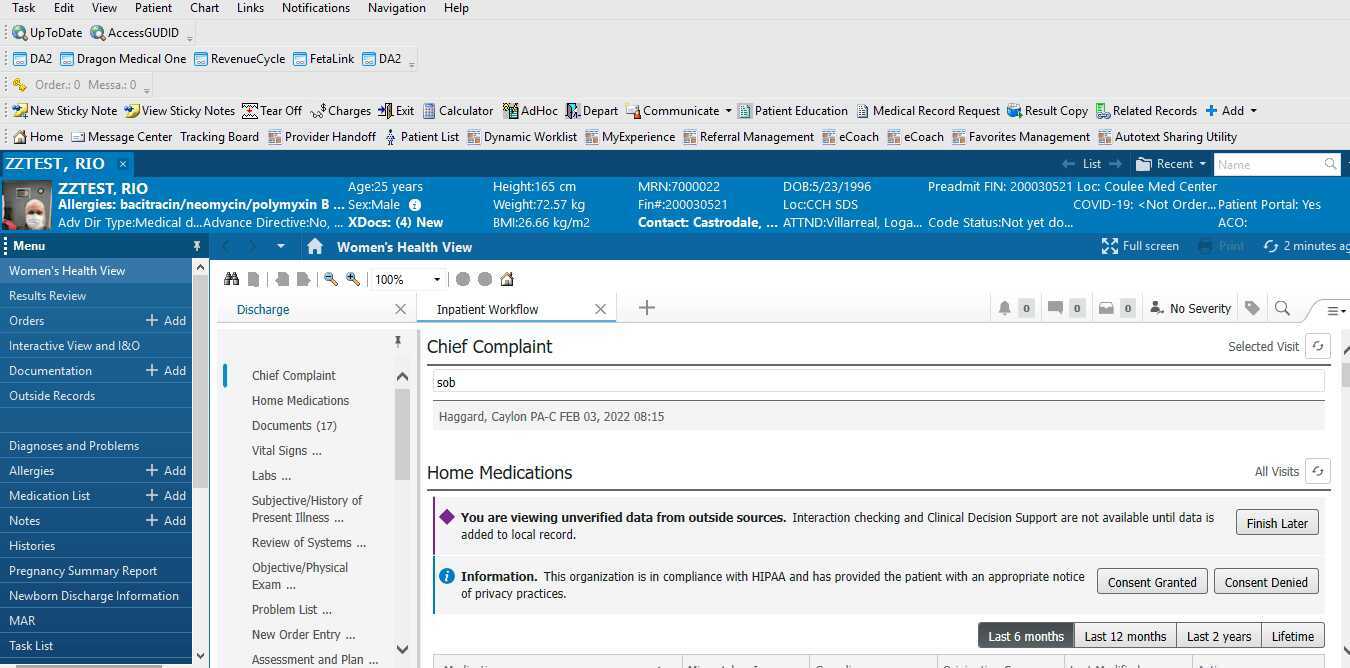The height and width of the screenshot is (668, 1350).
Task: Open the inbox tray indicator
Action: point(1106,309)
